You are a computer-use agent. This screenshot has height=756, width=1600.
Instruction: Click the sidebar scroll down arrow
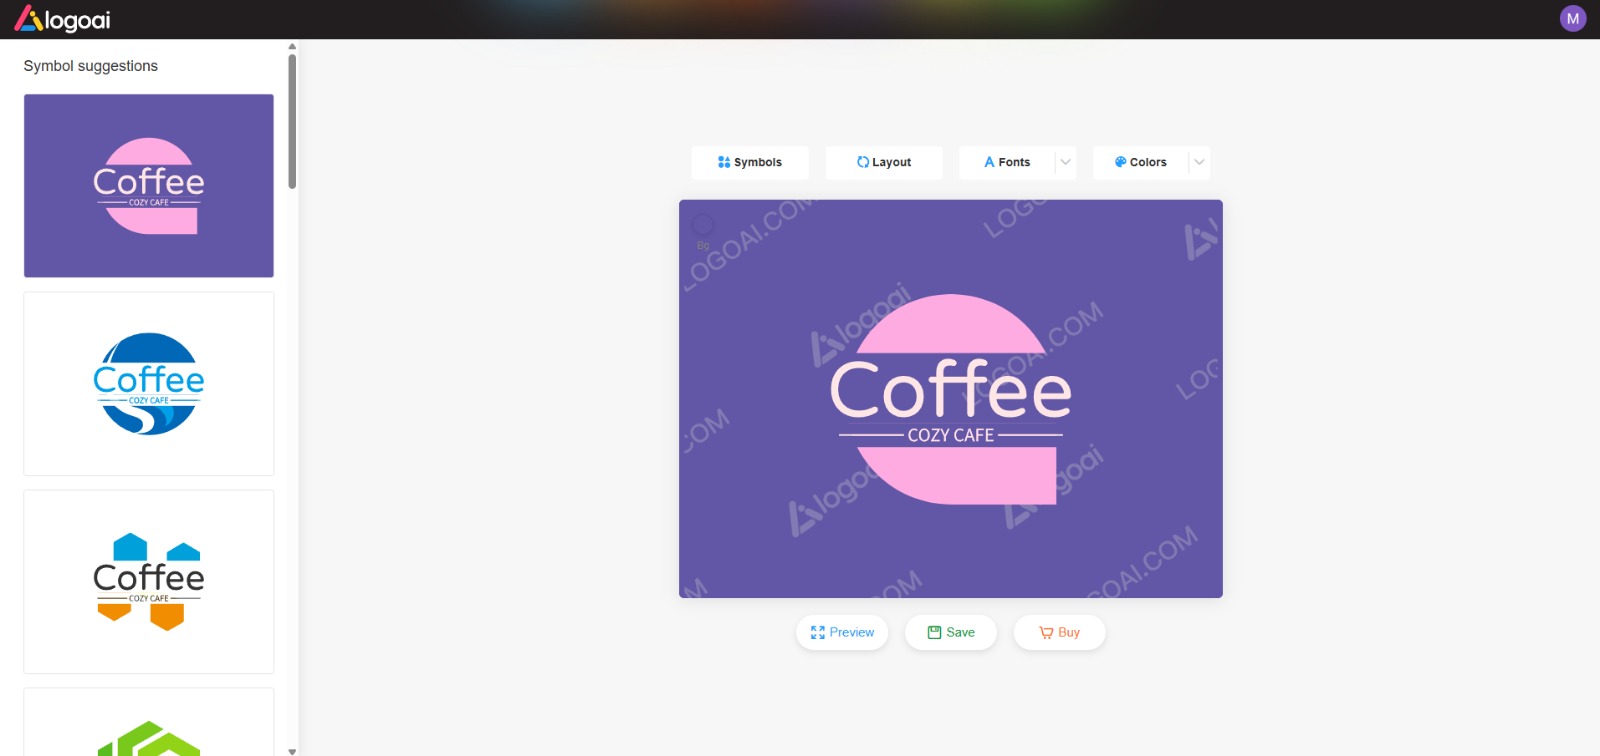[x=292, y=750]
